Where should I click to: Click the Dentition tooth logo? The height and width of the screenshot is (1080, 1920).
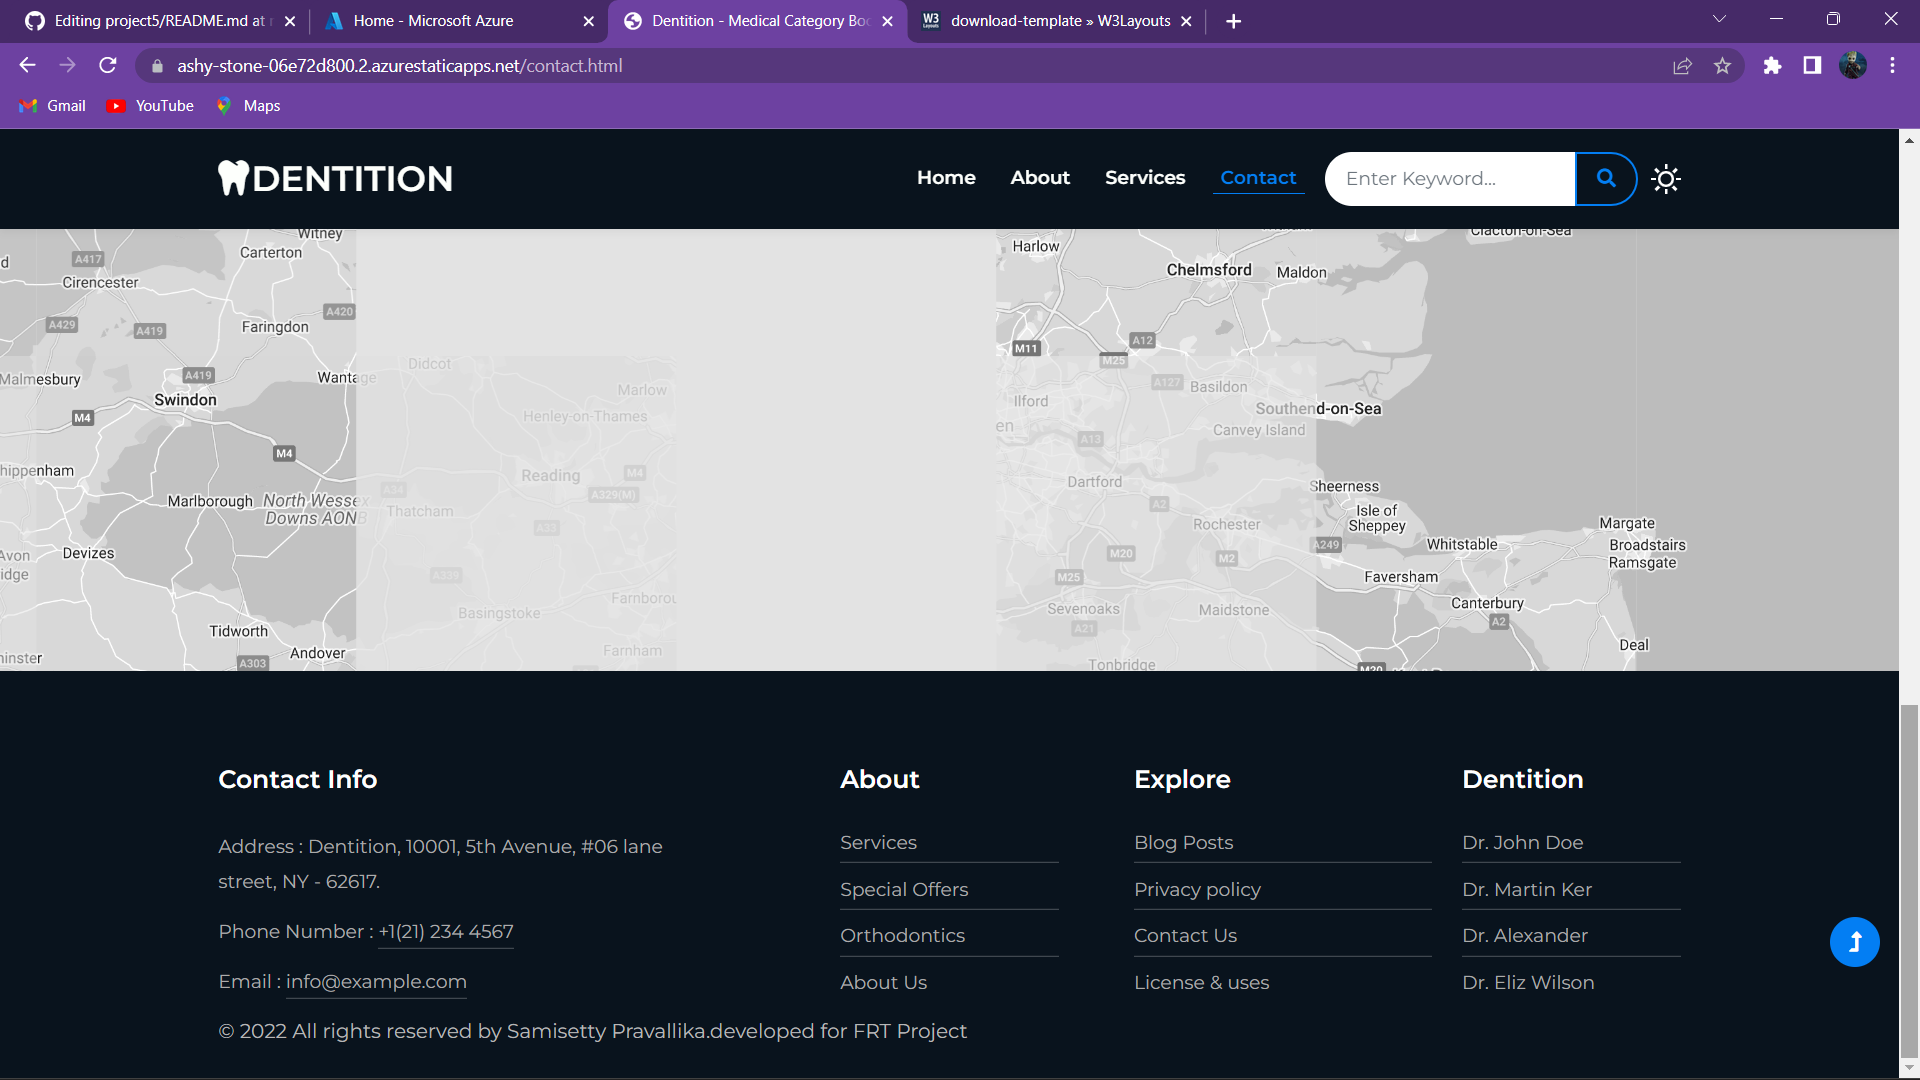[x=335, y=178]
